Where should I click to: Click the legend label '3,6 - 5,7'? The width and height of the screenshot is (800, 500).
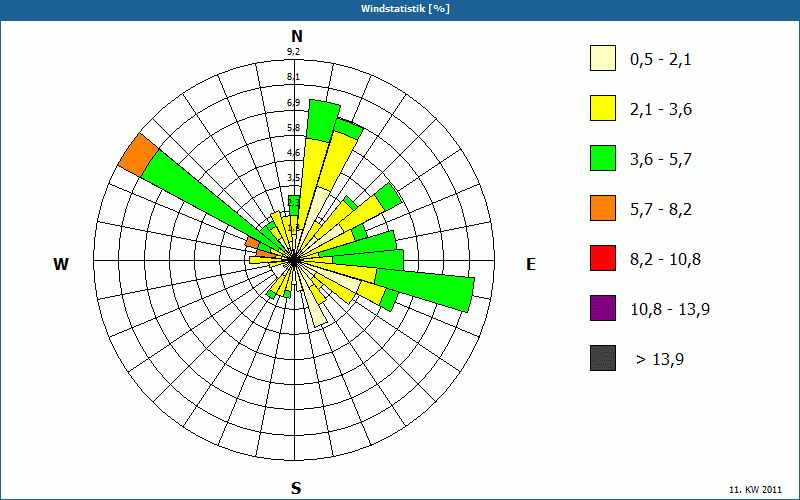(x=661, y=160)
